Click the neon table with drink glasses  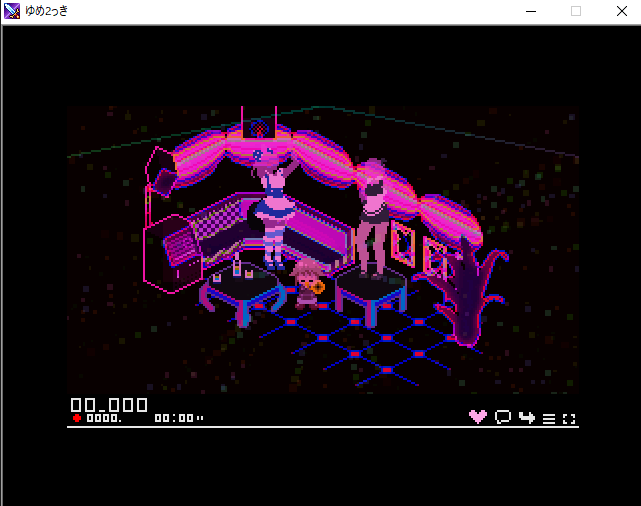[x=242, y=290]
